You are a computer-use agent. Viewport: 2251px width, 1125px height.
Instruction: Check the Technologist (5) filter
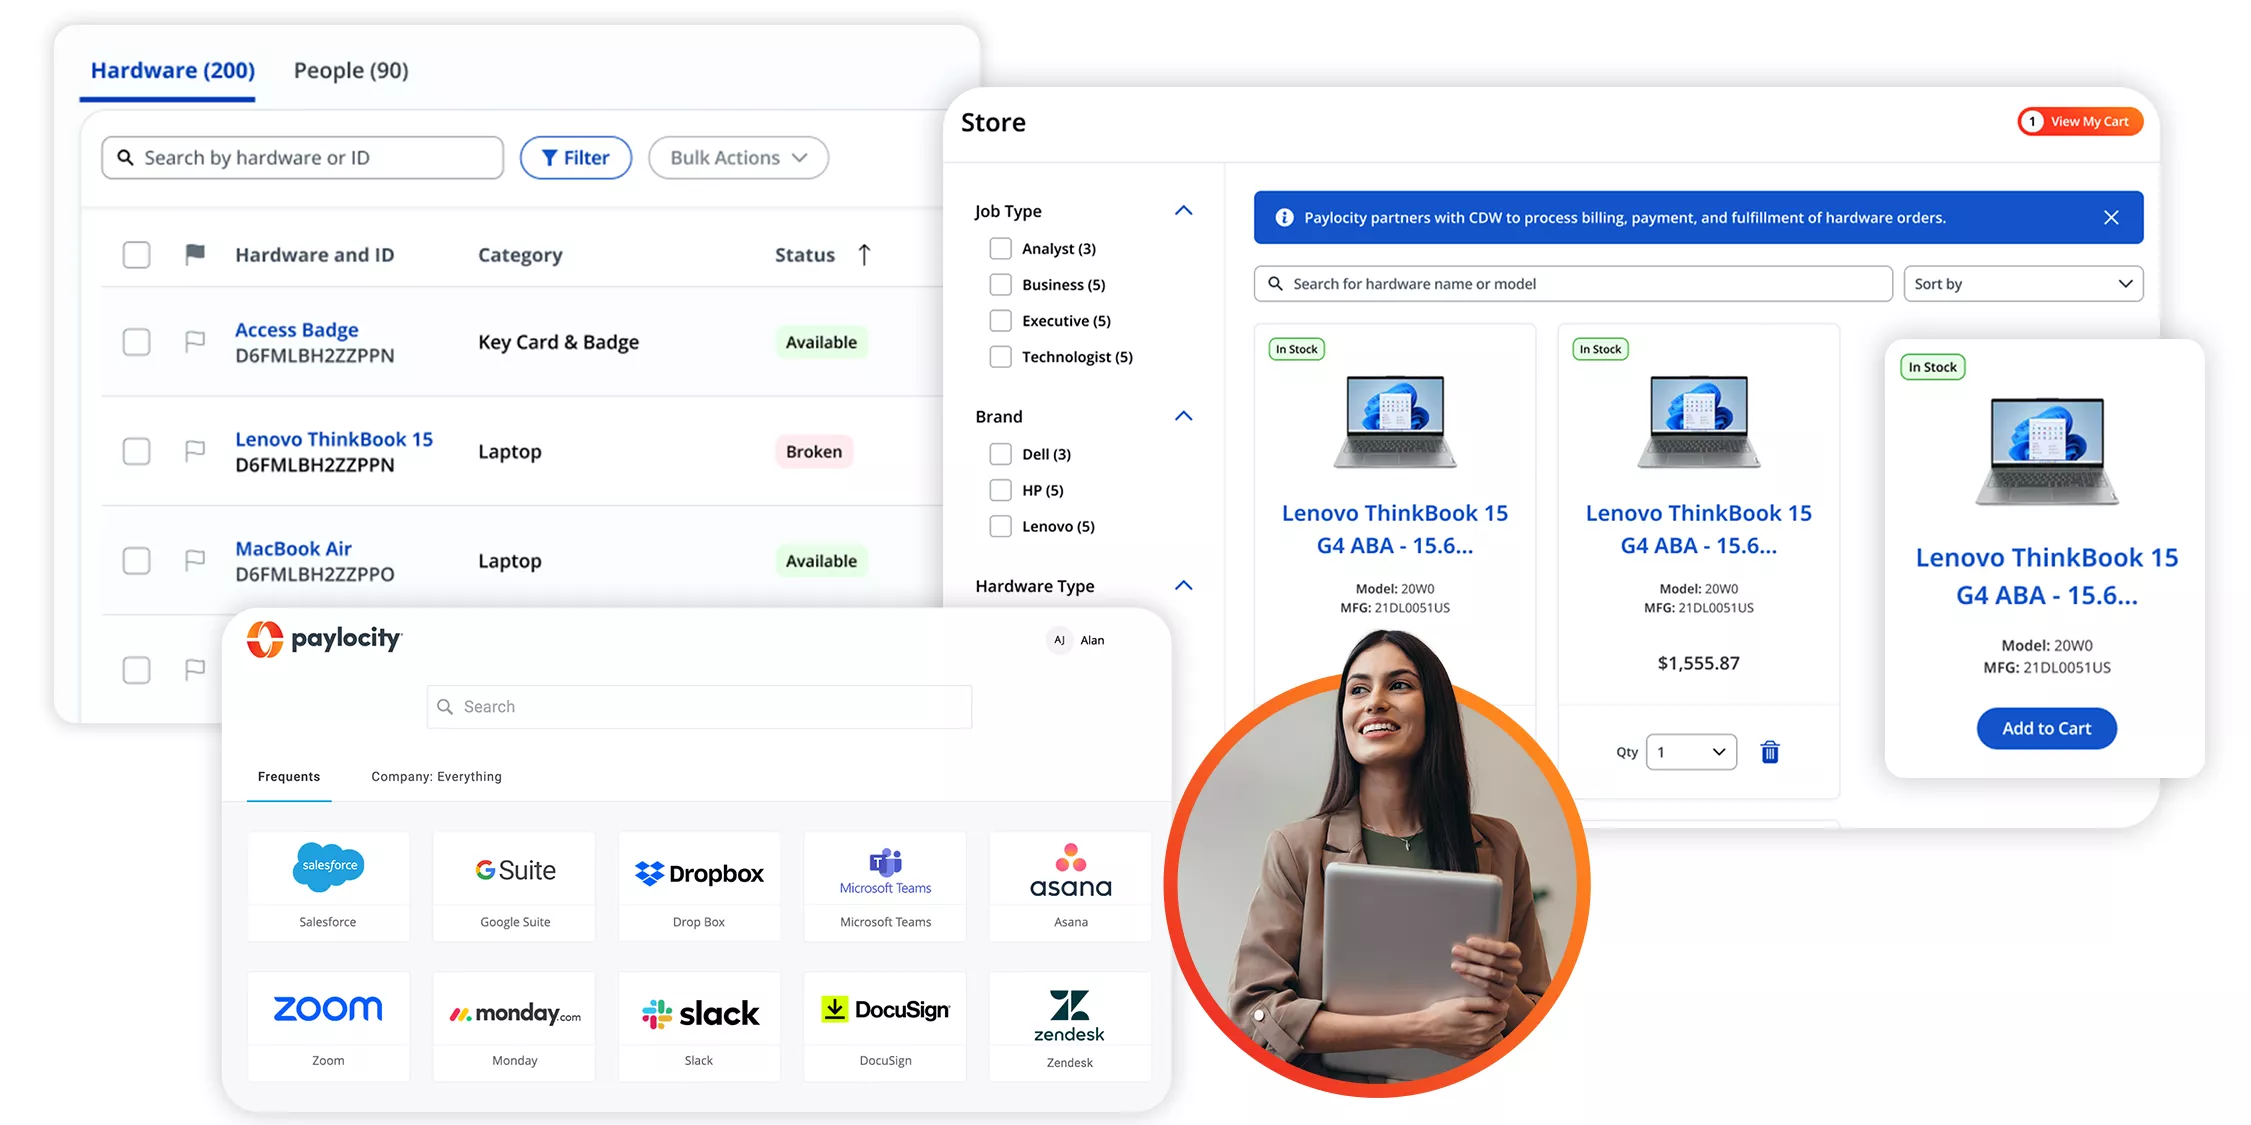click(1000, 356)
